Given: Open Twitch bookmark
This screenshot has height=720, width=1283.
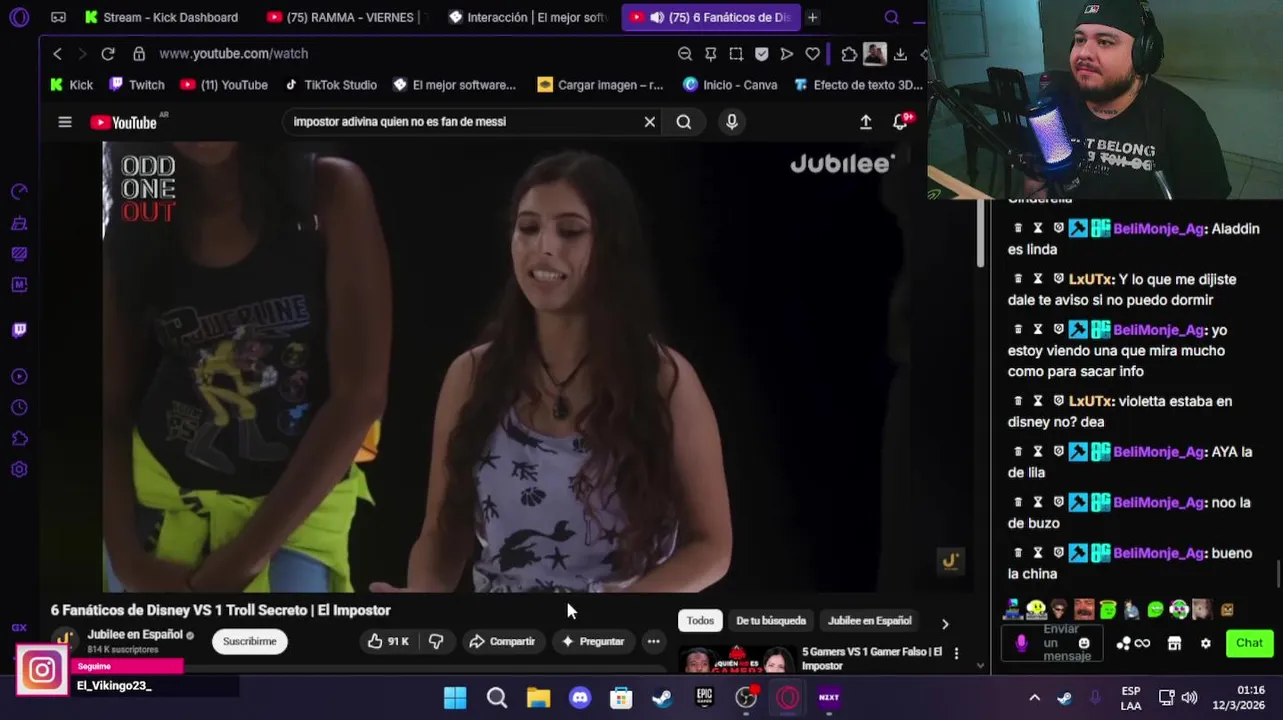Looking at the screenshot, I should [x=137, y=85].
